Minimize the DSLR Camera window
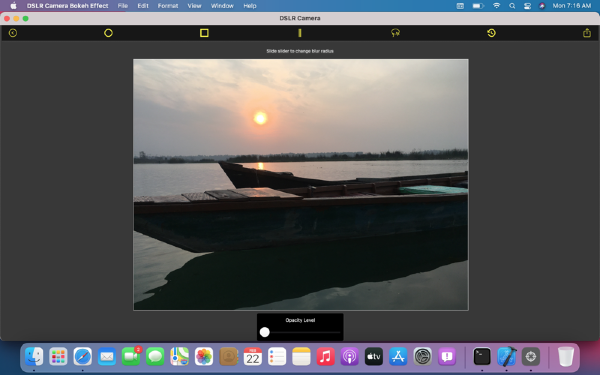The height and width of the screenshot is (375, 600). tap(16, 18)
